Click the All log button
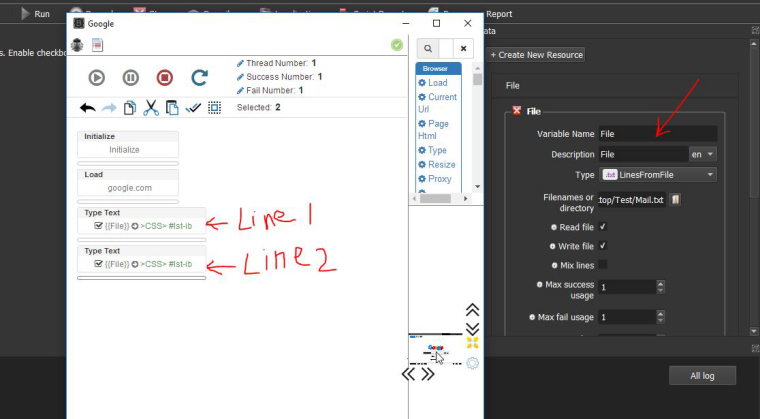Screen dimensions: 760x419 coord(702,375)
